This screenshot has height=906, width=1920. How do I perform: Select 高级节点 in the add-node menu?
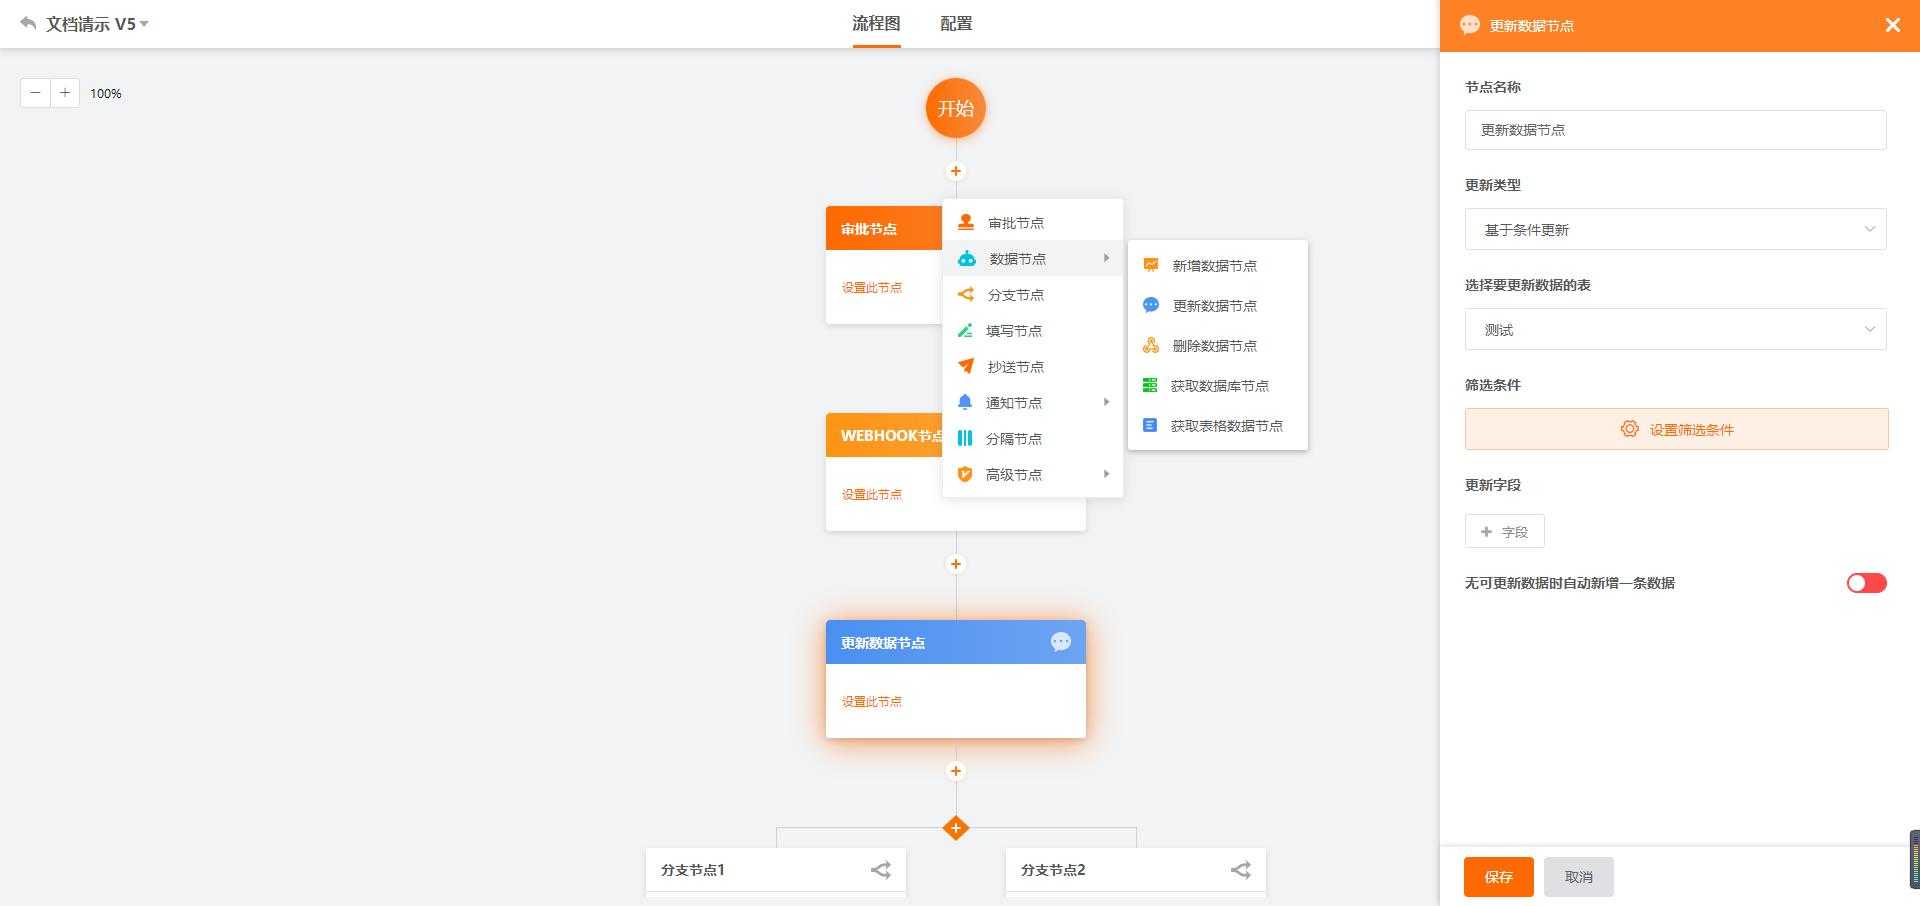[x=1033, y=475]
